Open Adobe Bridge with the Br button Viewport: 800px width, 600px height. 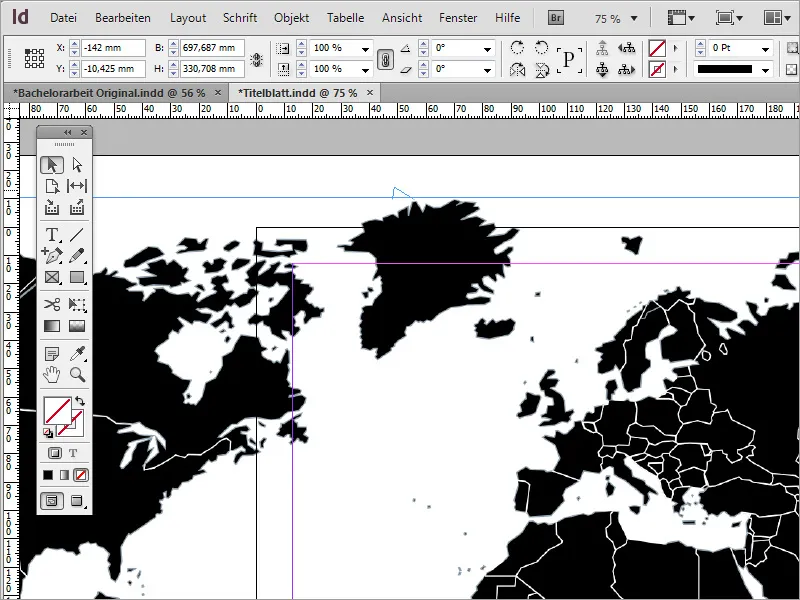(556, 18)
